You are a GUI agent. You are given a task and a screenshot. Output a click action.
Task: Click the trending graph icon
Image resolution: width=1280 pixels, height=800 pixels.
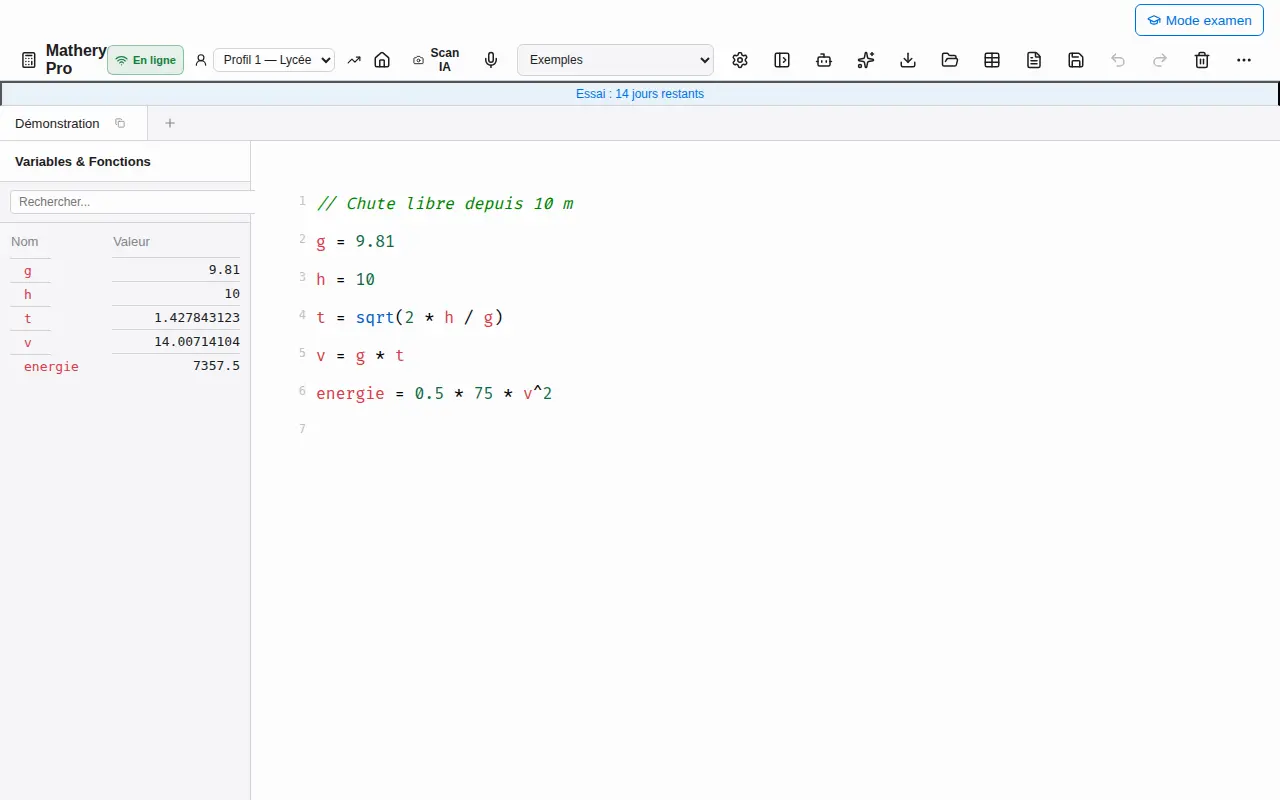point(354,60)
